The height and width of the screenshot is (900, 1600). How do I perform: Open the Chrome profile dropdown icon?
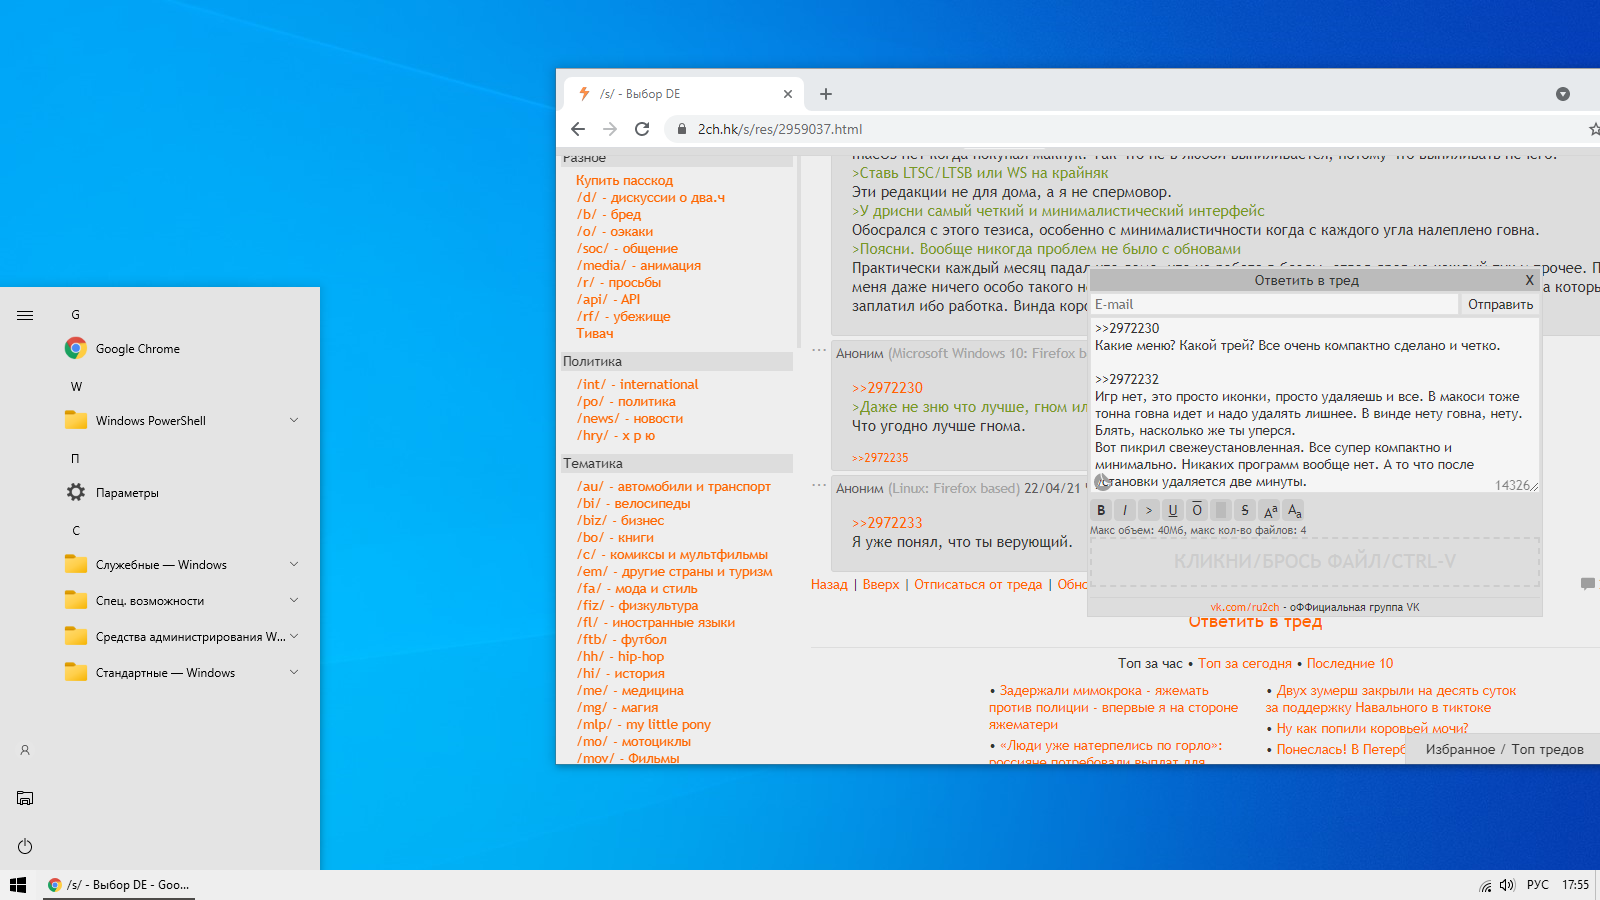[x=1563, y=94]
